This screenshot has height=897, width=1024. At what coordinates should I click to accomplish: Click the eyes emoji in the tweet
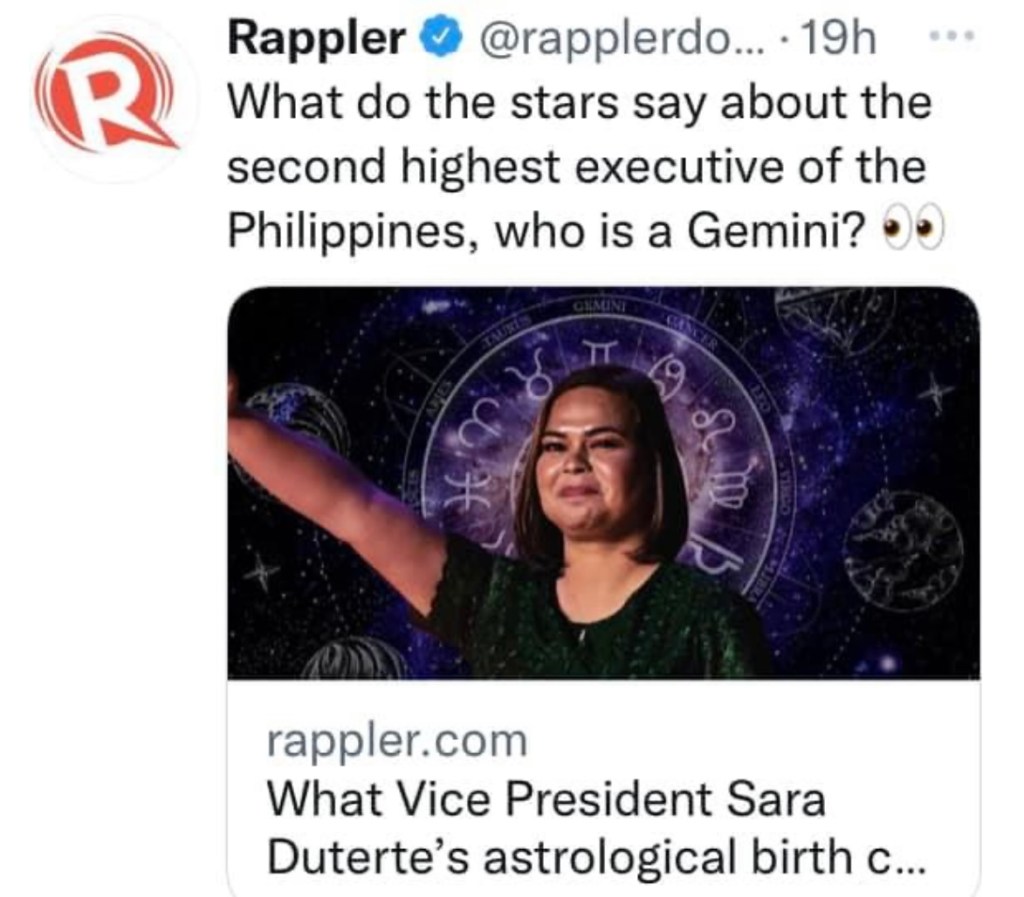click(x=913, y=232)
